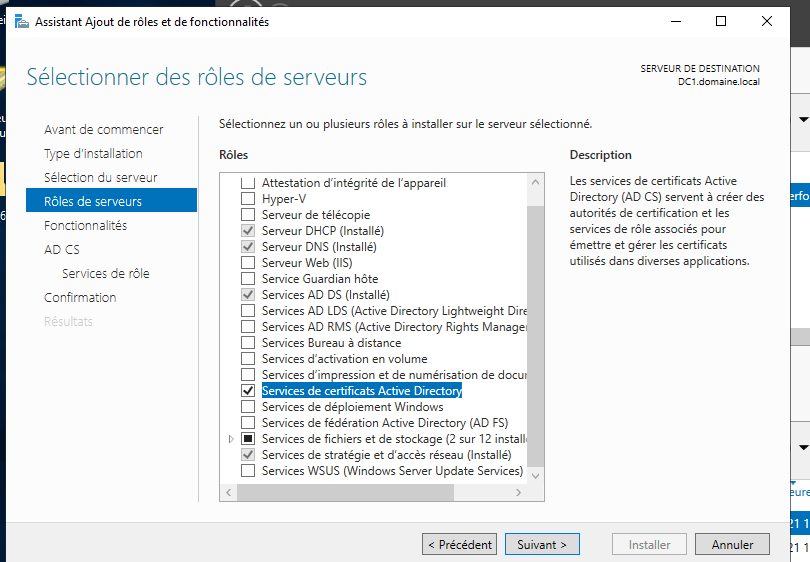Image resolution: width=810 pixels, height=562 pixels.
Task: Uncheck Services de certificats Active Directory
Action: [248, 391]
